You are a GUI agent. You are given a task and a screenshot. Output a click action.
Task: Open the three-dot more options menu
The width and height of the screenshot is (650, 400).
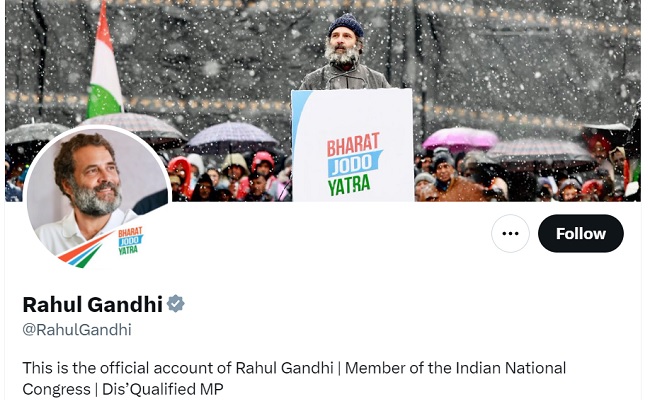coord(510,233)
